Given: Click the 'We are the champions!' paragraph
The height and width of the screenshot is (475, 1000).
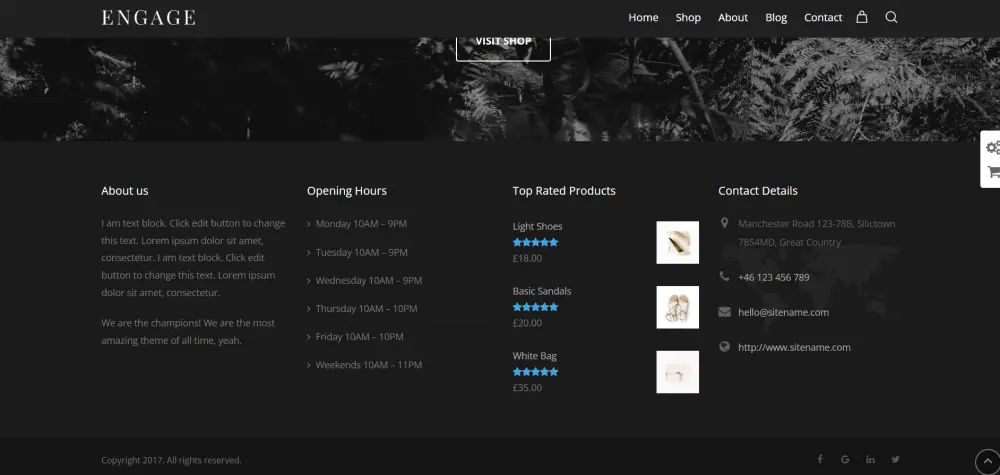Looking at the screenshot, I should click(x=188, y=332).
